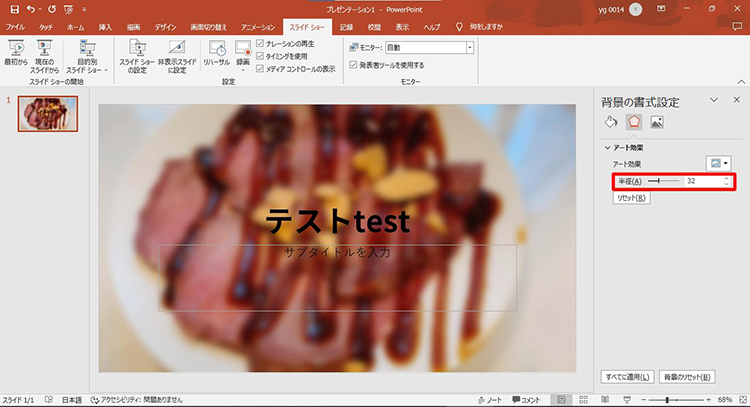
Task: Open the Animation (アニメーション) tab
Action: [x=258, y=25]
